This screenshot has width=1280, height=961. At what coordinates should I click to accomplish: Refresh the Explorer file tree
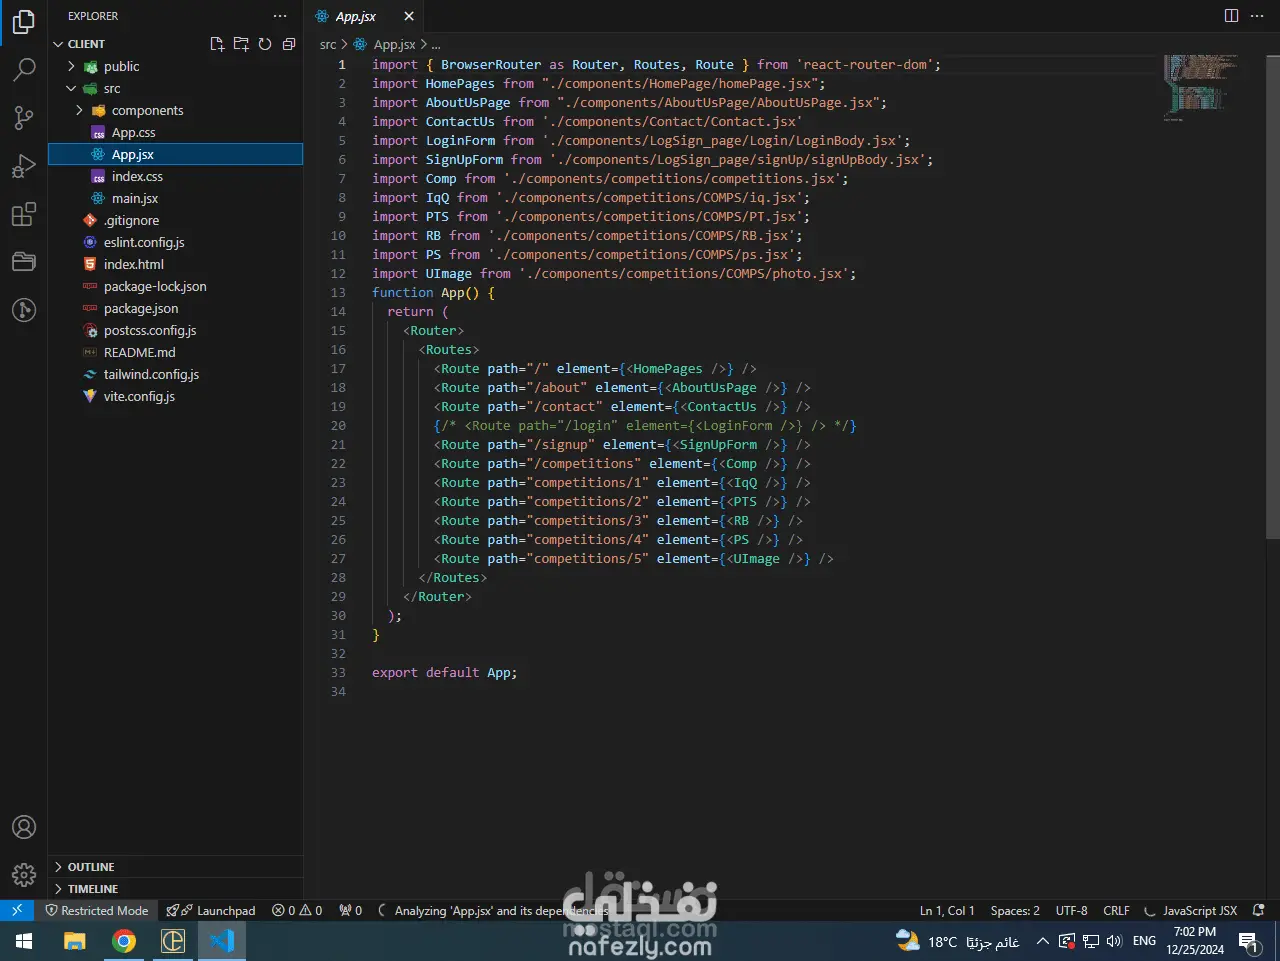(265, 44)
